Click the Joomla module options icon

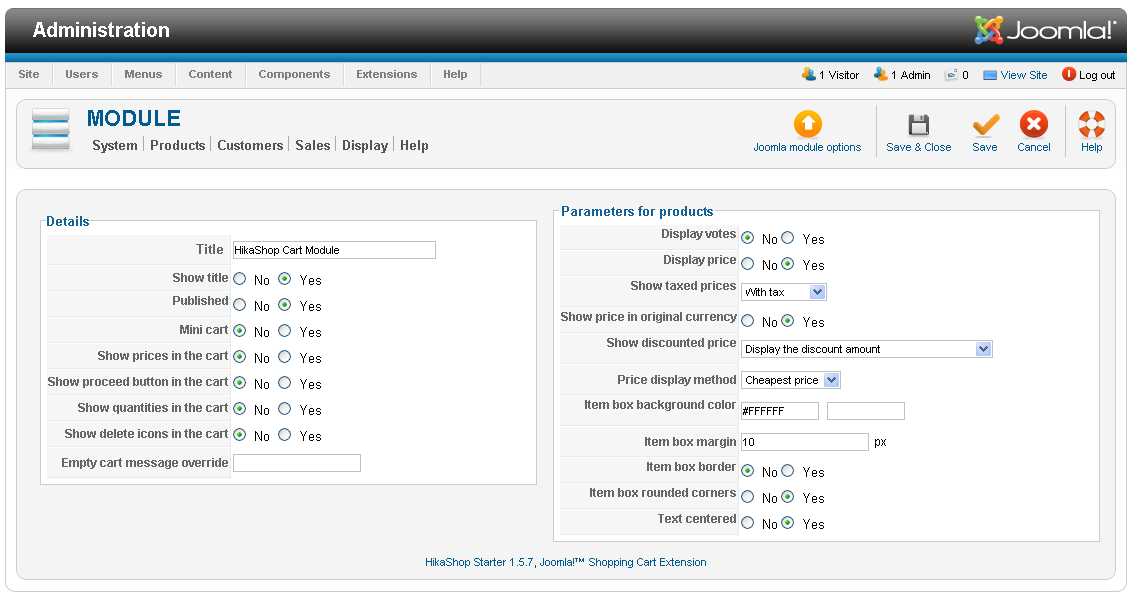pos(807,124)
